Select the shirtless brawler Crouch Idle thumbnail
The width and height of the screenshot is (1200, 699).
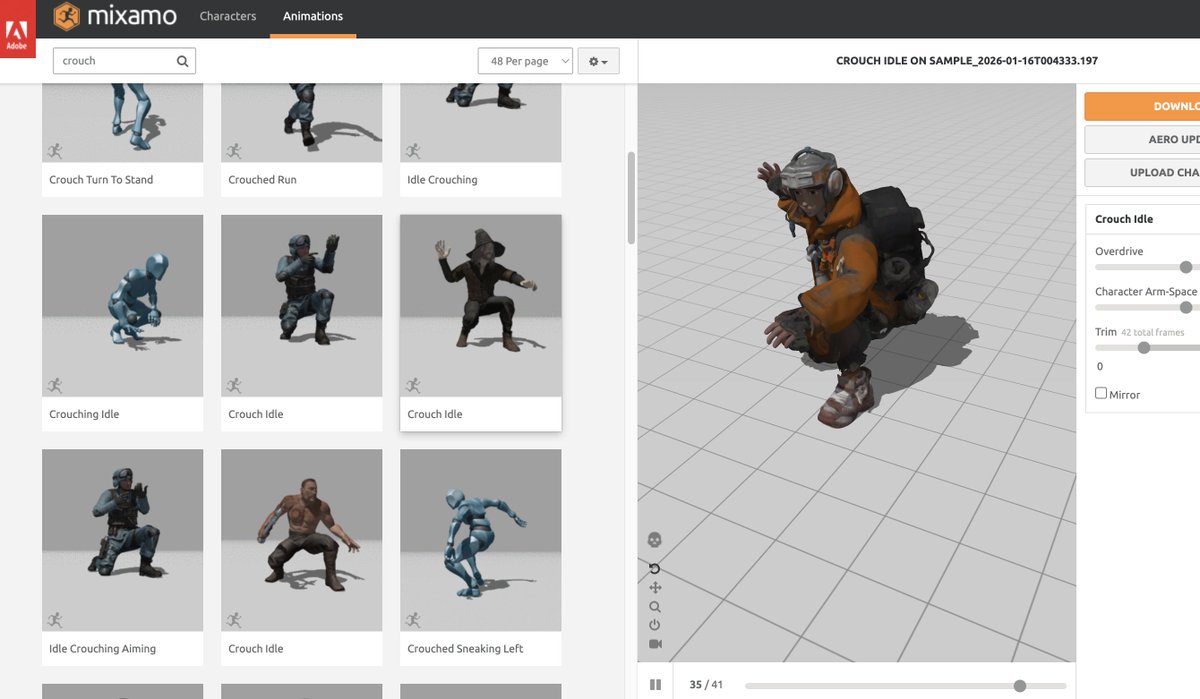301,540
